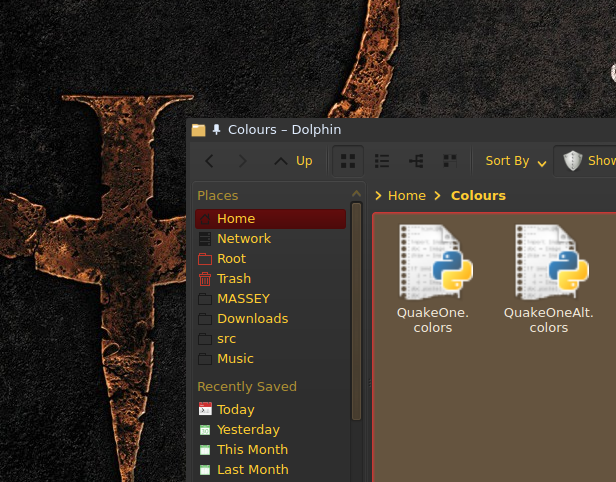Viewport: 616px width, 482px height.
Task: Switch to Details tree view mode
Action: tap(416, 161)
